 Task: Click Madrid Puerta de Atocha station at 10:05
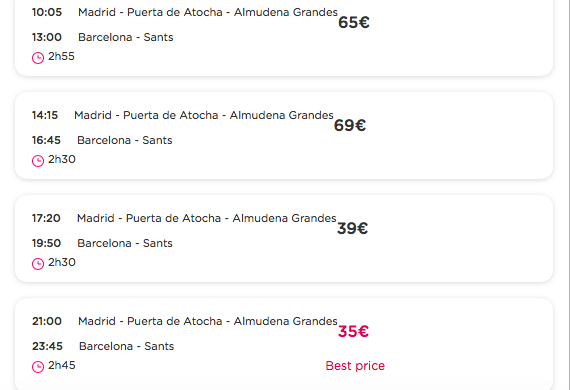click(208, 12)
